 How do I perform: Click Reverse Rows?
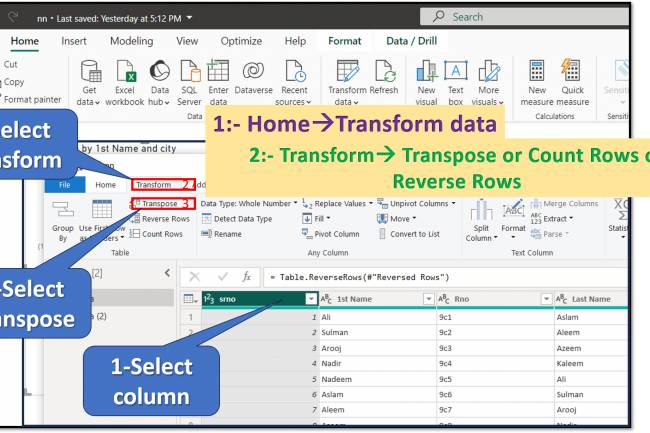click(160, 219)
